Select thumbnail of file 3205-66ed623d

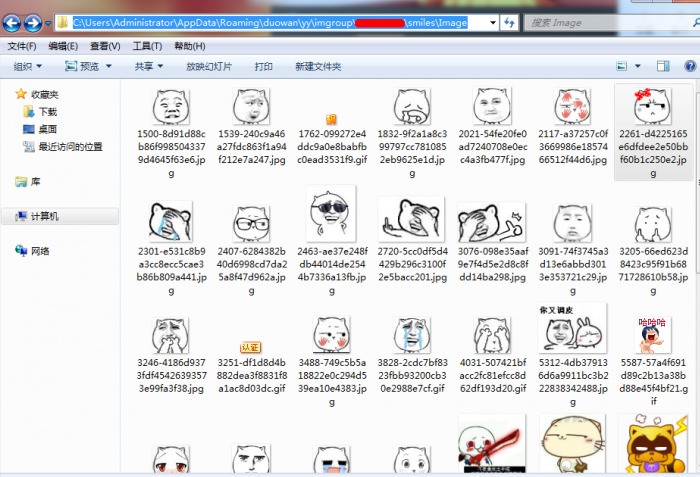(x=652, y=224)
